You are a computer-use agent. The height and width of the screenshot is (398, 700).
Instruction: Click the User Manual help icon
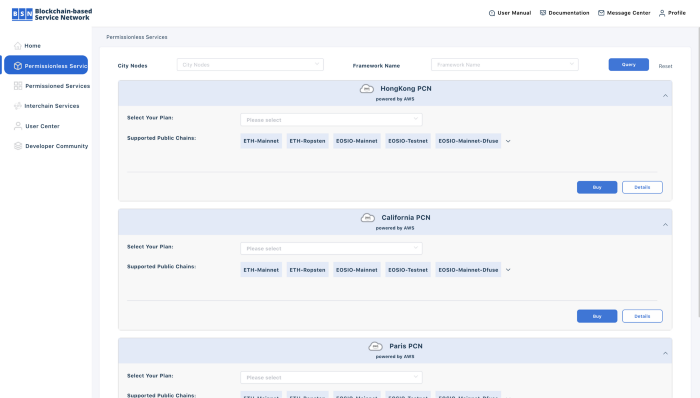pos(492,13)
